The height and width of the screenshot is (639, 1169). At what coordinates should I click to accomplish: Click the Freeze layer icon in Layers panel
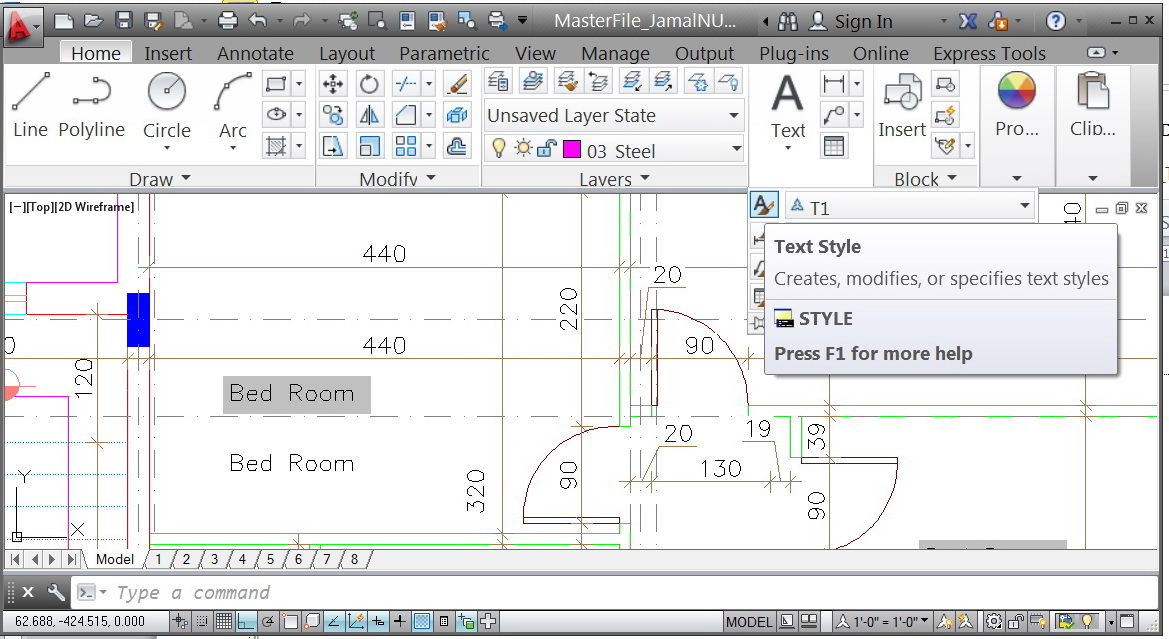pos(699,81)
